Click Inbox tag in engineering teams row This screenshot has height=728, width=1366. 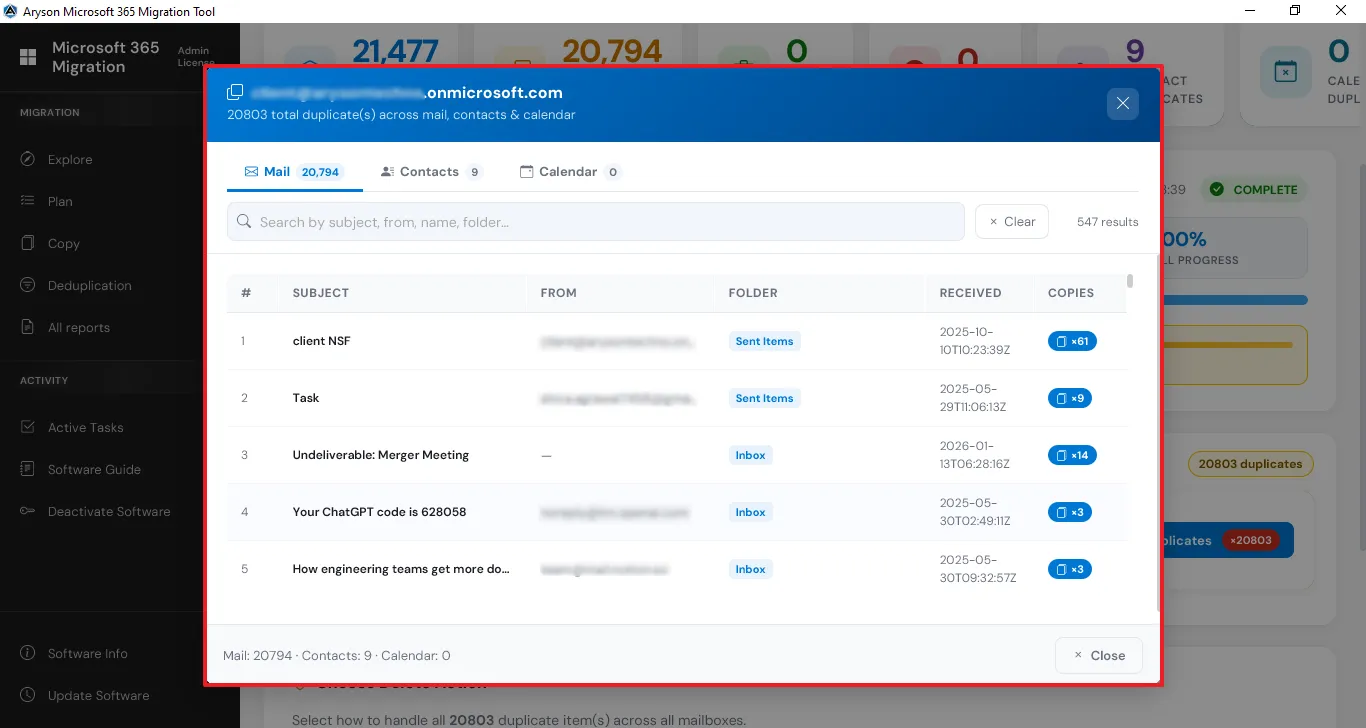(750, 569)
